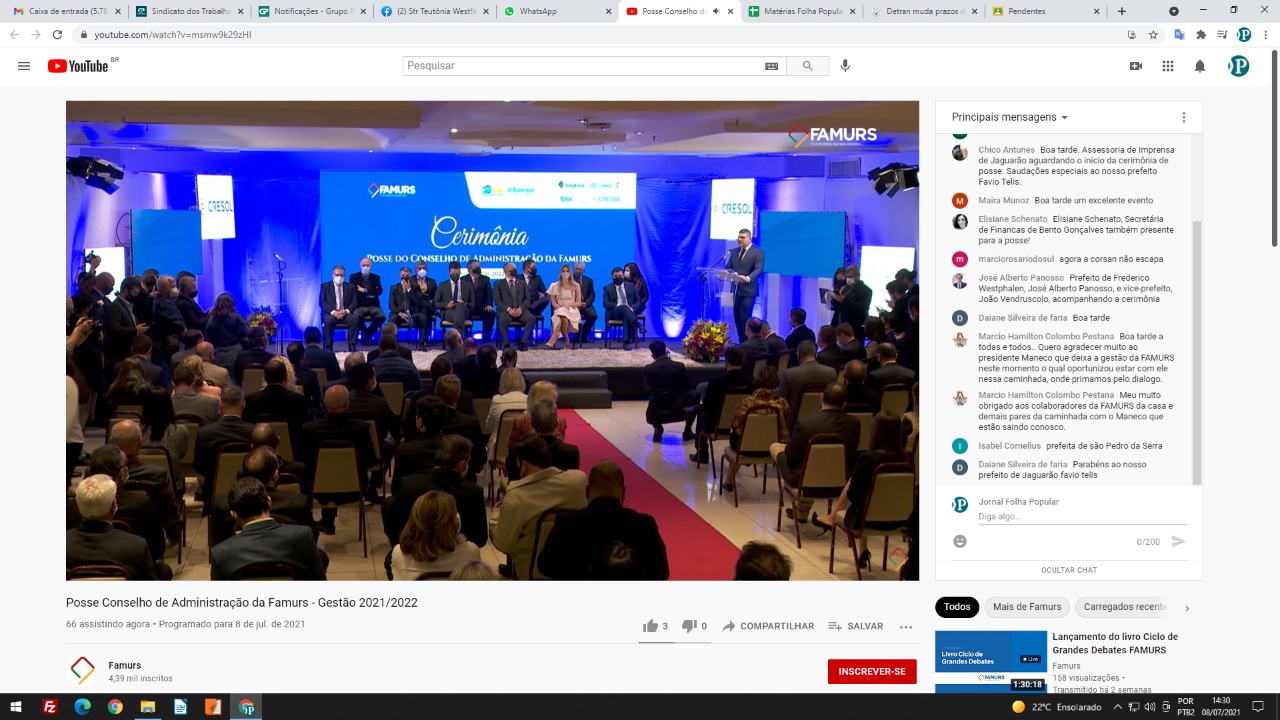Click the COMPARTILHAR share button
The height and width of the screenshot is (720, 1280).
click(x=768, y=626)
